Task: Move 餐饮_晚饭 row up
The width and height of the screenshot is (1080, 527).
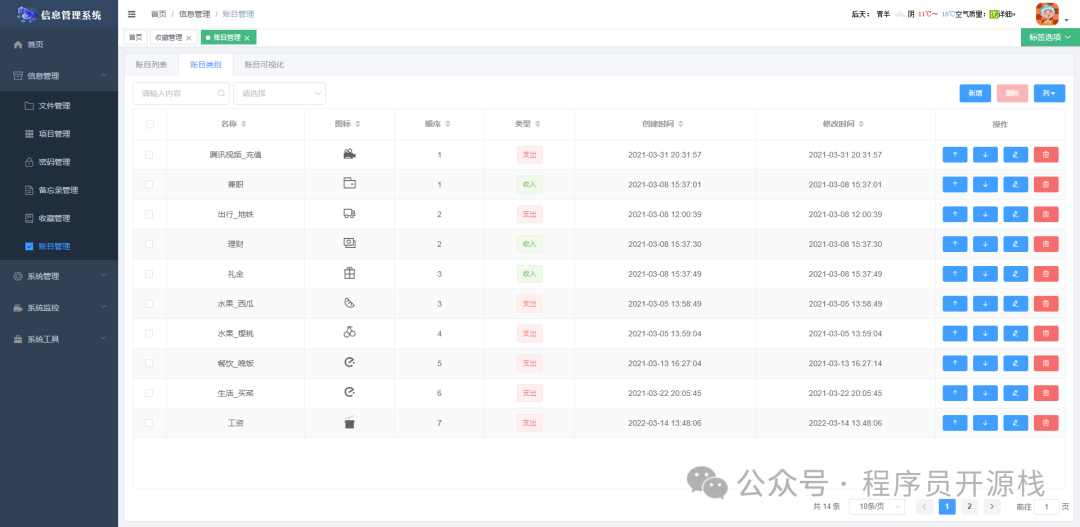Action: [x=955, y=363]
